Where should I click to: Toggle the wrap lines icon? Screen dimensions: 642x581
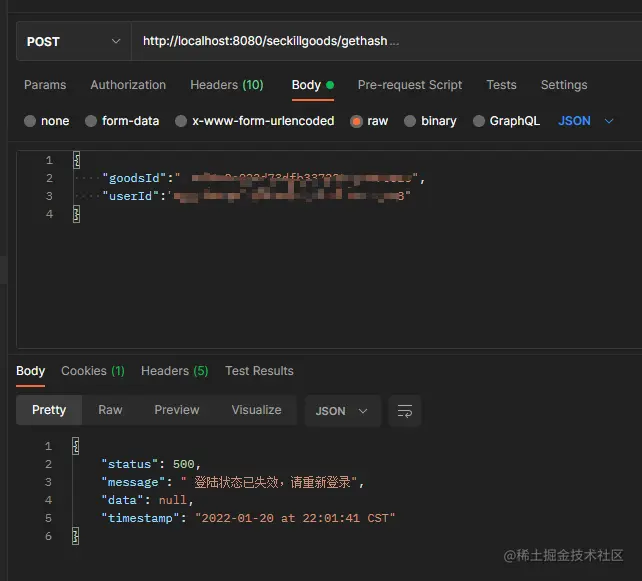tap(405, 411)
